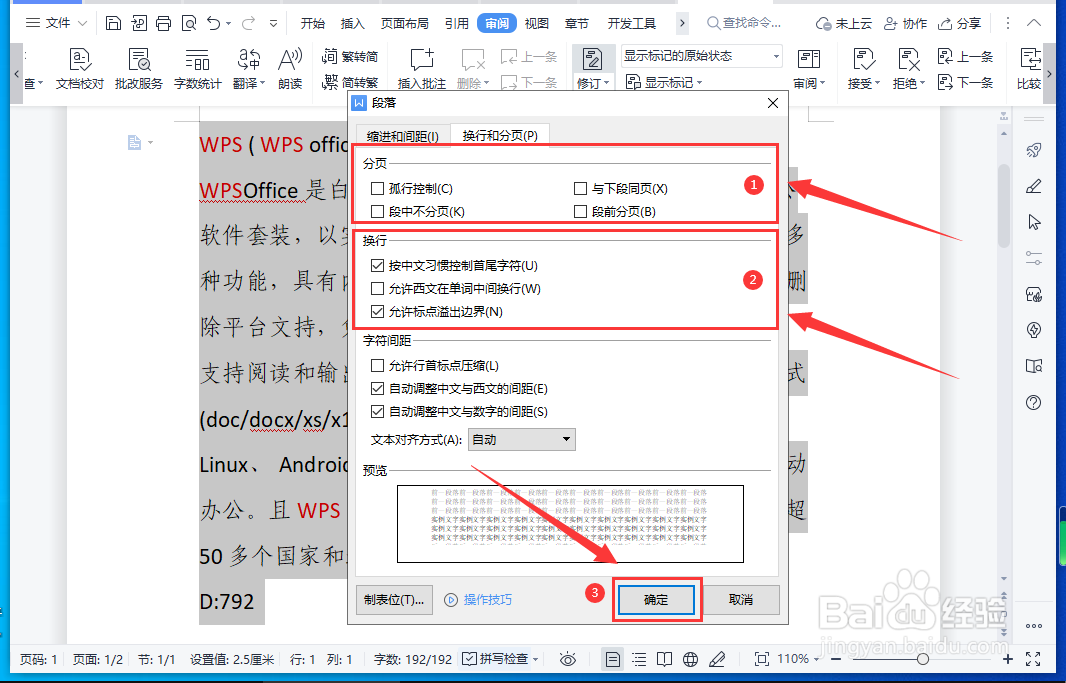The height and width of the screenshot is (683, 1066).
Task: Open 页面布局 ribbon tab
Action: (405, 24)
